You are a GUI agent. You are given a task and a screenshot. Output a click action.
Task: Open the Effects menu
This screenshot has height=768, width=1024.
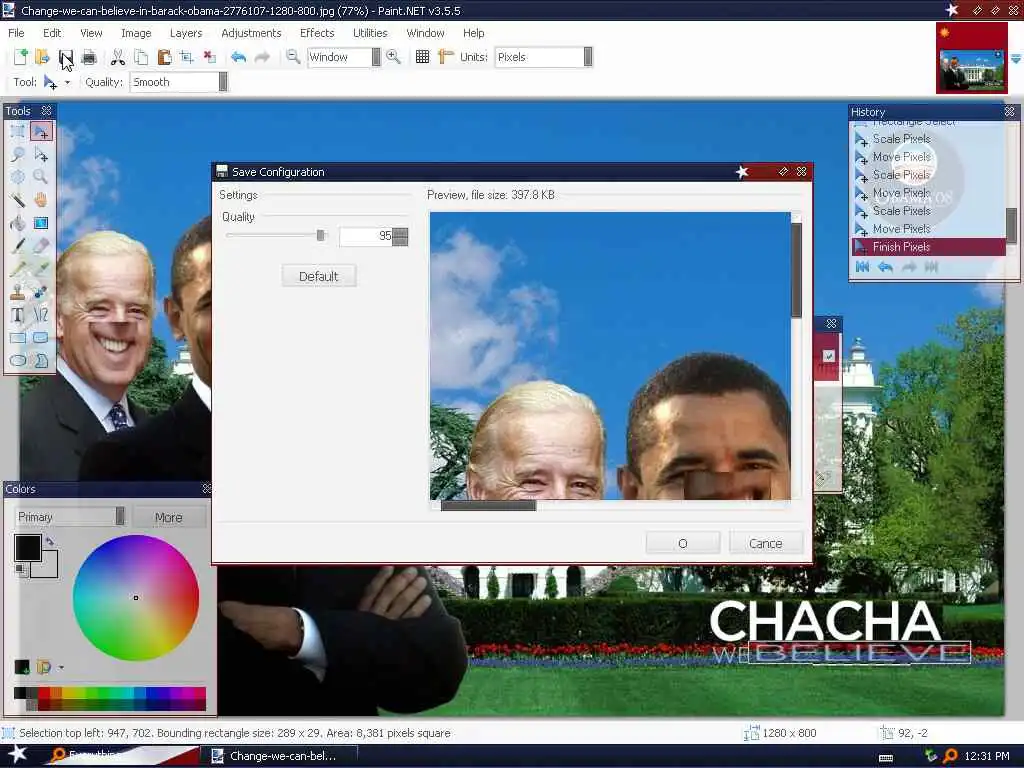(x=317, y=33)
